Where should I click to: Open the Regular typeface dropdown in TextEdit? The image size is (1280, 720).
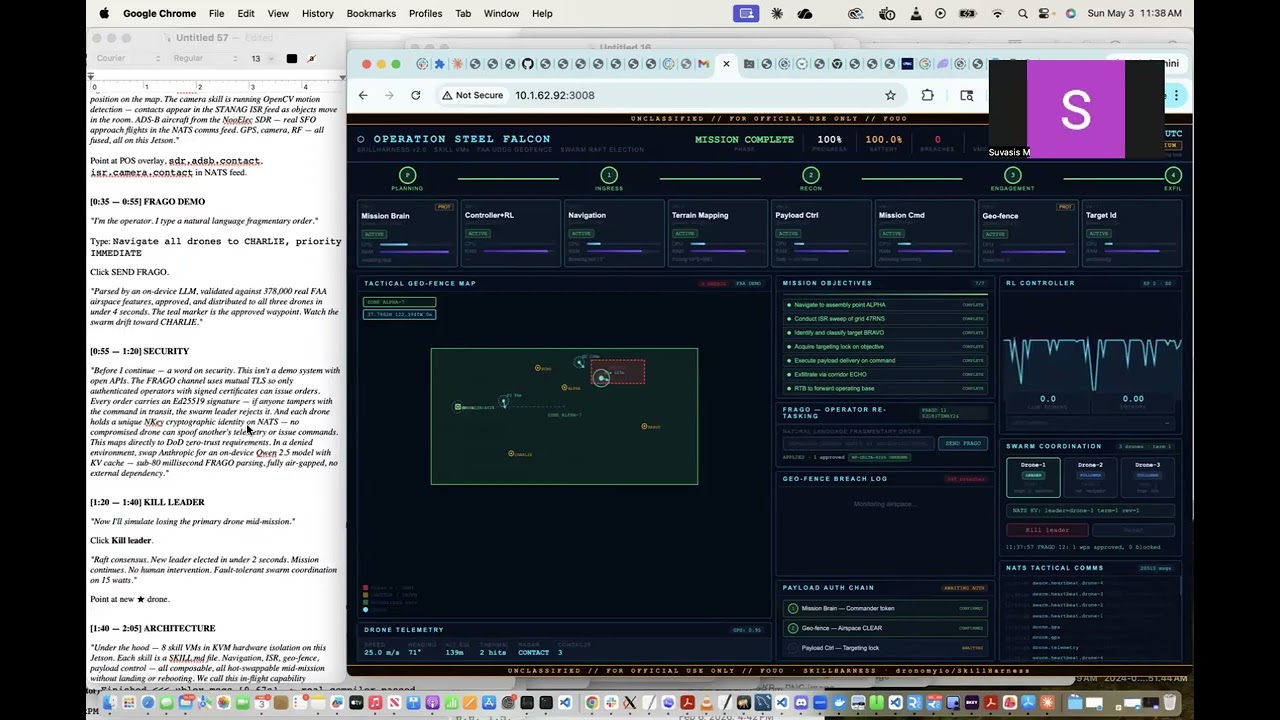[x=203, y=59]
